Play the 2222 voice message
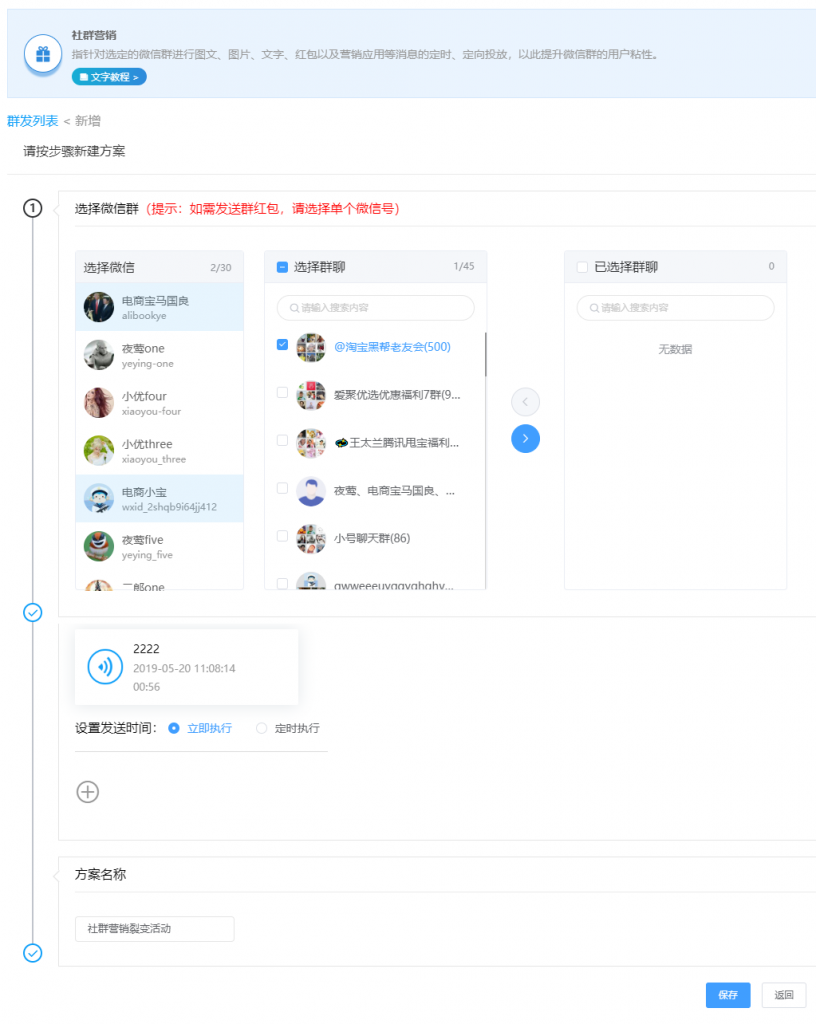This screenshot has height=1024, width=816. (105, 667)
